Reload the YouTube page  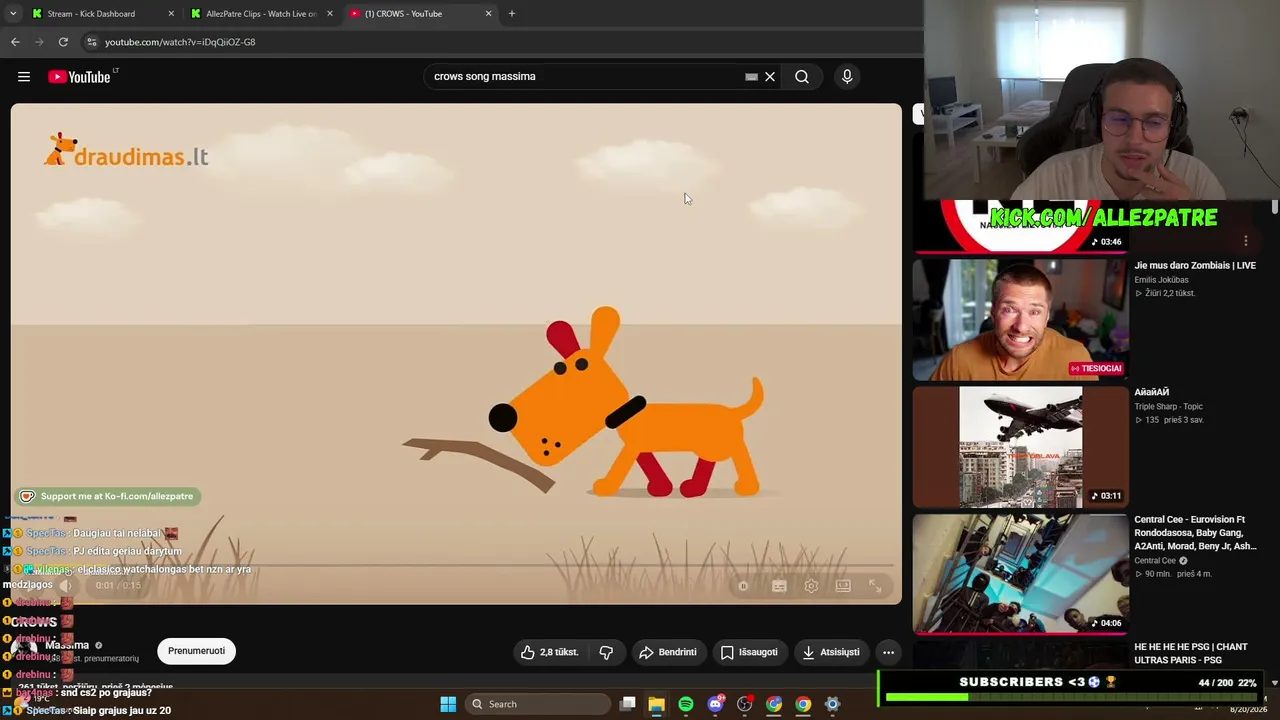point(63,42)
